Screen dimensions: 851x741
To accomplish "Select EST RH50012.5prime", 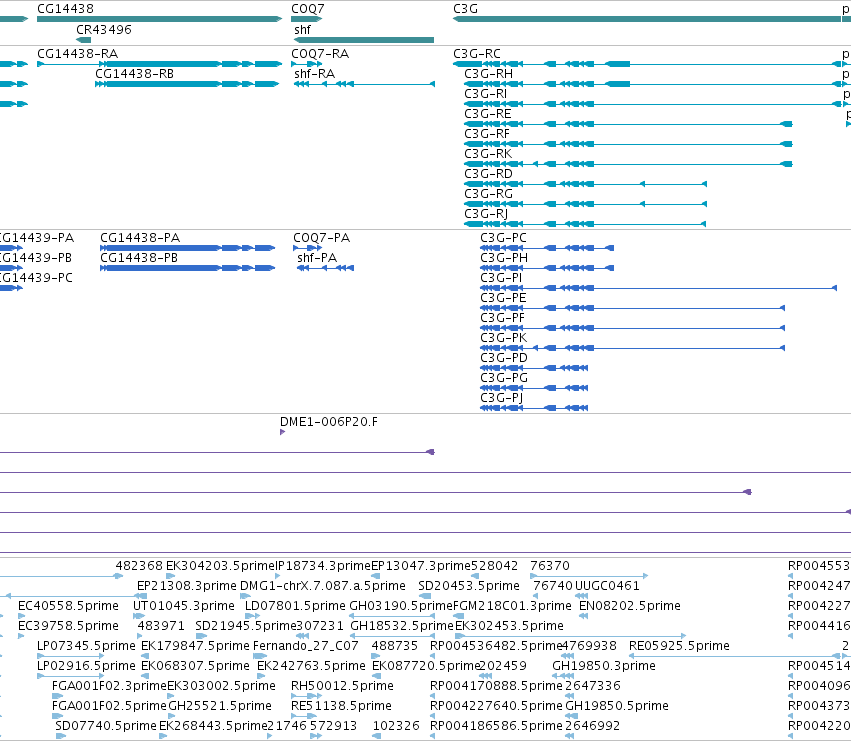I will click(342, 686).
